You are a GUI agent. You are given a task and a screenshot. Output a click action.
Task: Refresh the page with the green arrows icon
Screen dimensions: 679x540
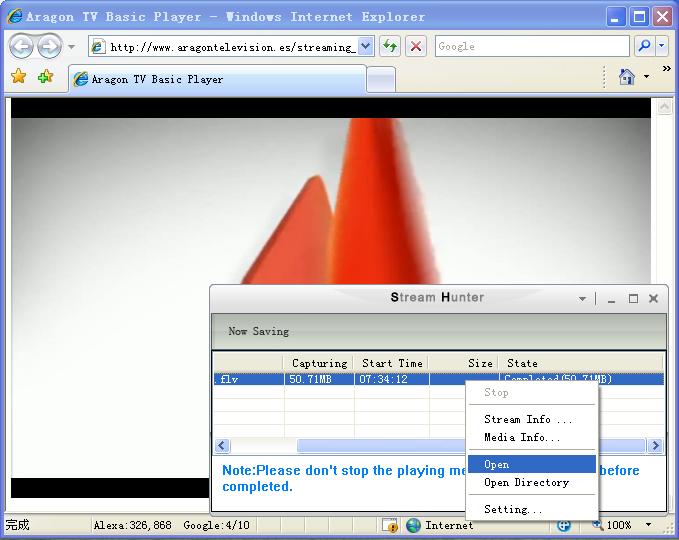click(390, 46)
